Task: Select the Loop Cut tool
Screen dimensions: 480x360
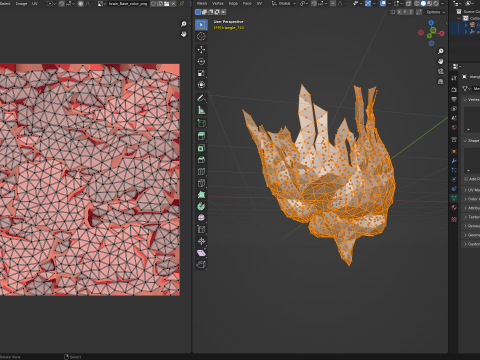Action: click(x=201, y=171)
